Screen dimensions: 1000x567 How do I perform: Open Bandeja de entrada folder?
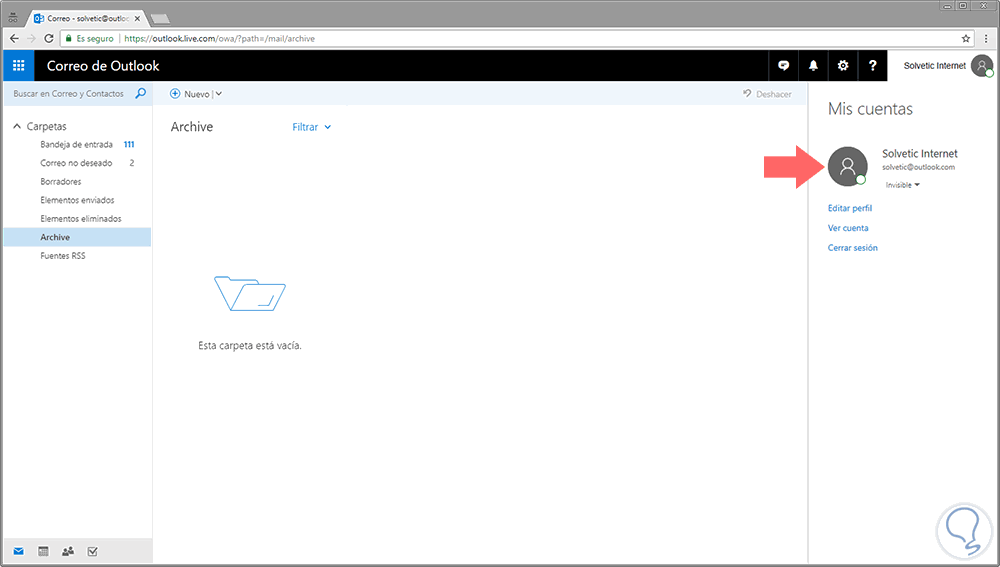click(x=77, y=144)
